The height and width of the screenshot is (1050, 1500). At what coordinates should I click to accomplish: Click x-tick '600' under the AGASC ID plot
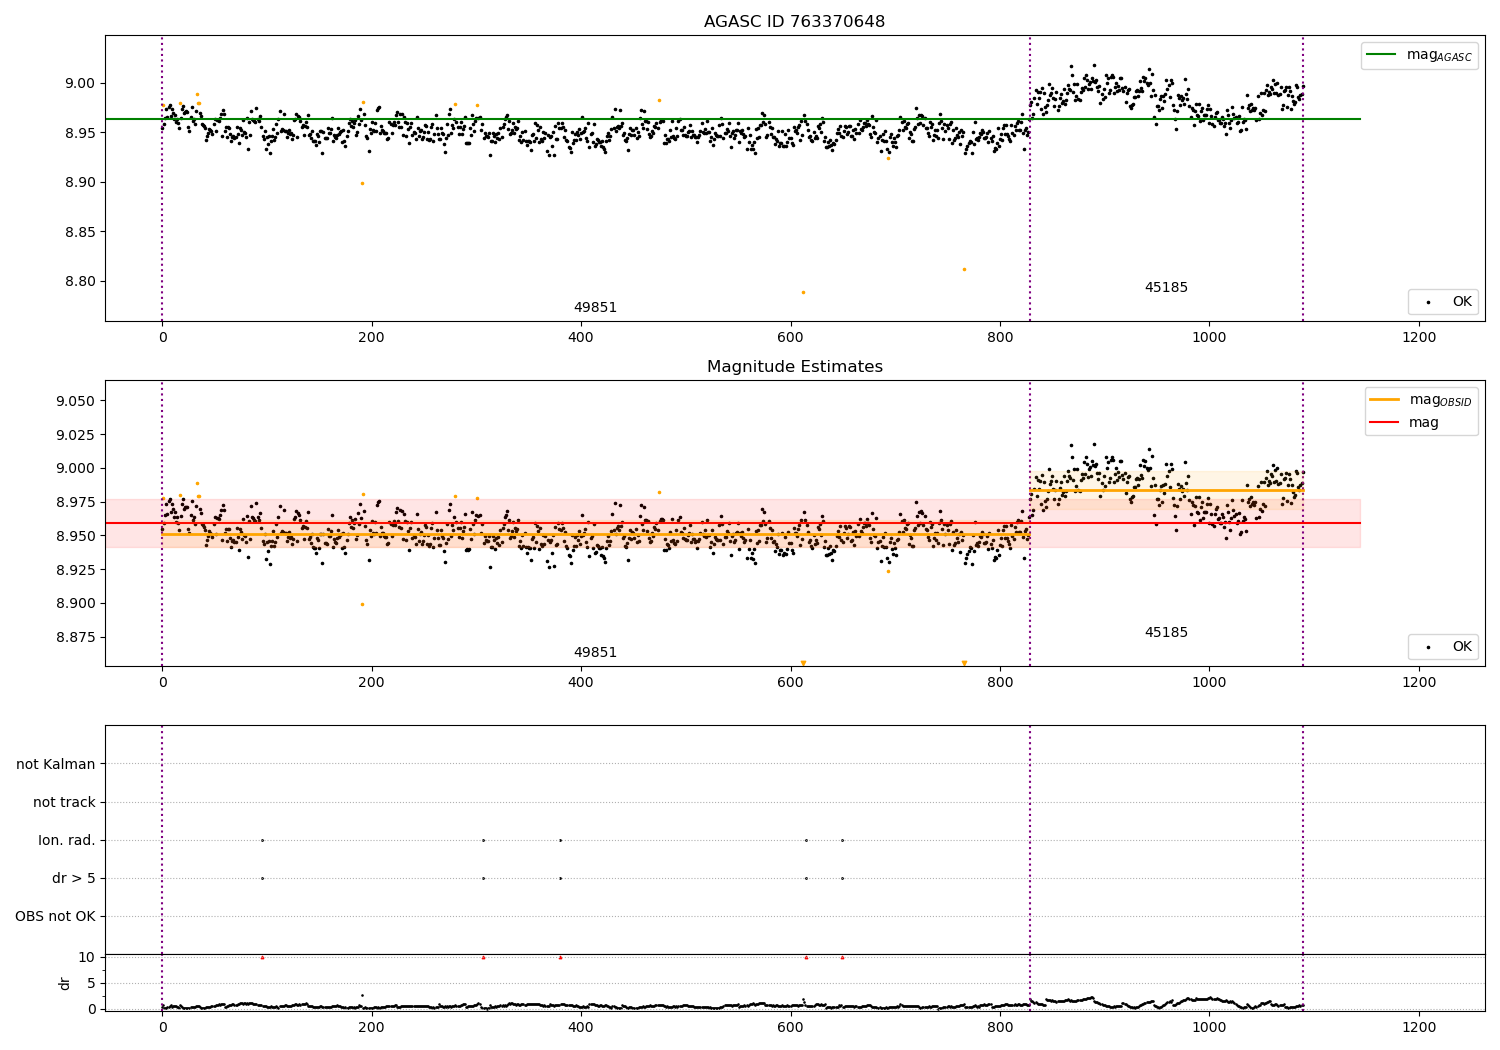(x=791, y=338)
